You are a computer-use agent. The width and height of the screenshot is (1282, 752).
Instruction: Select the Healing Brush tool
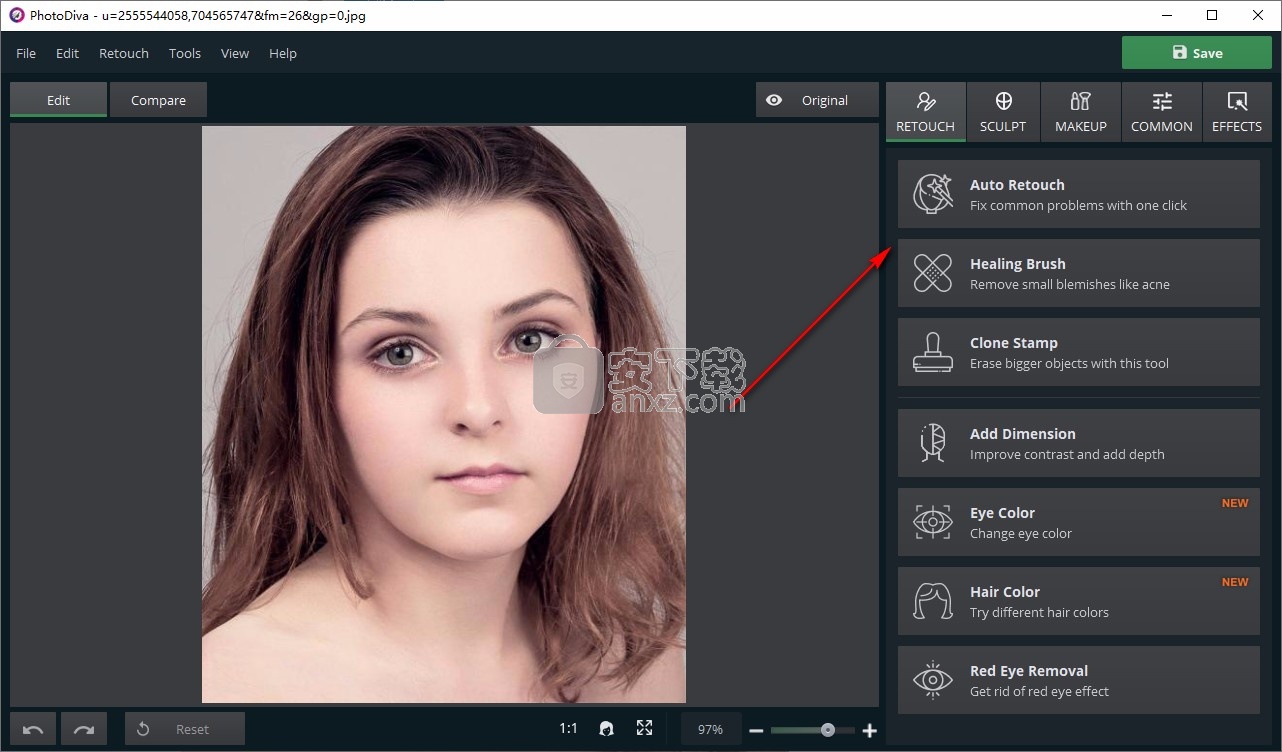click(1078, 273)
